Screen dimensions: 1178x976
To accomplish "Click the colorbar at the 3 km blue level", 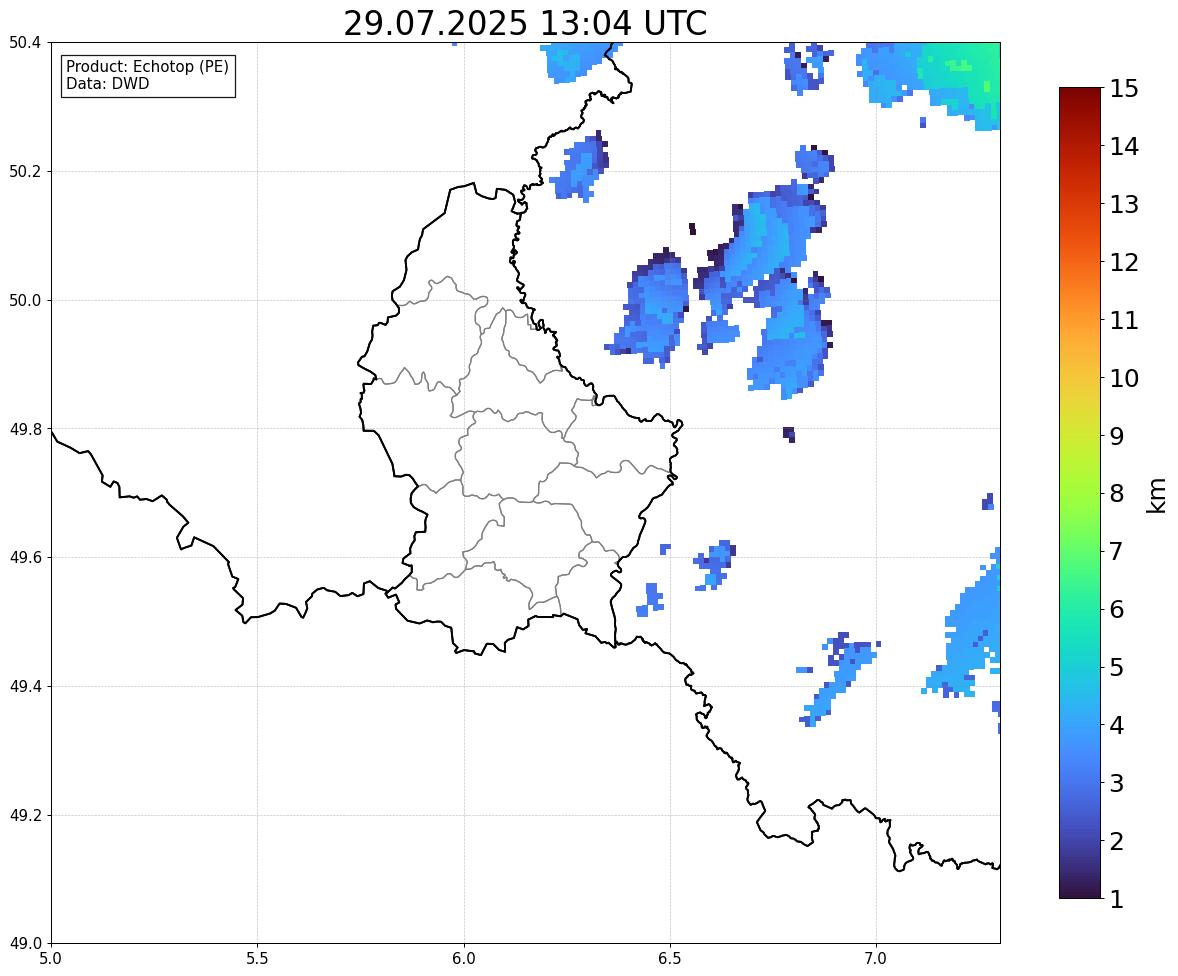I will tap(1080, 782).
